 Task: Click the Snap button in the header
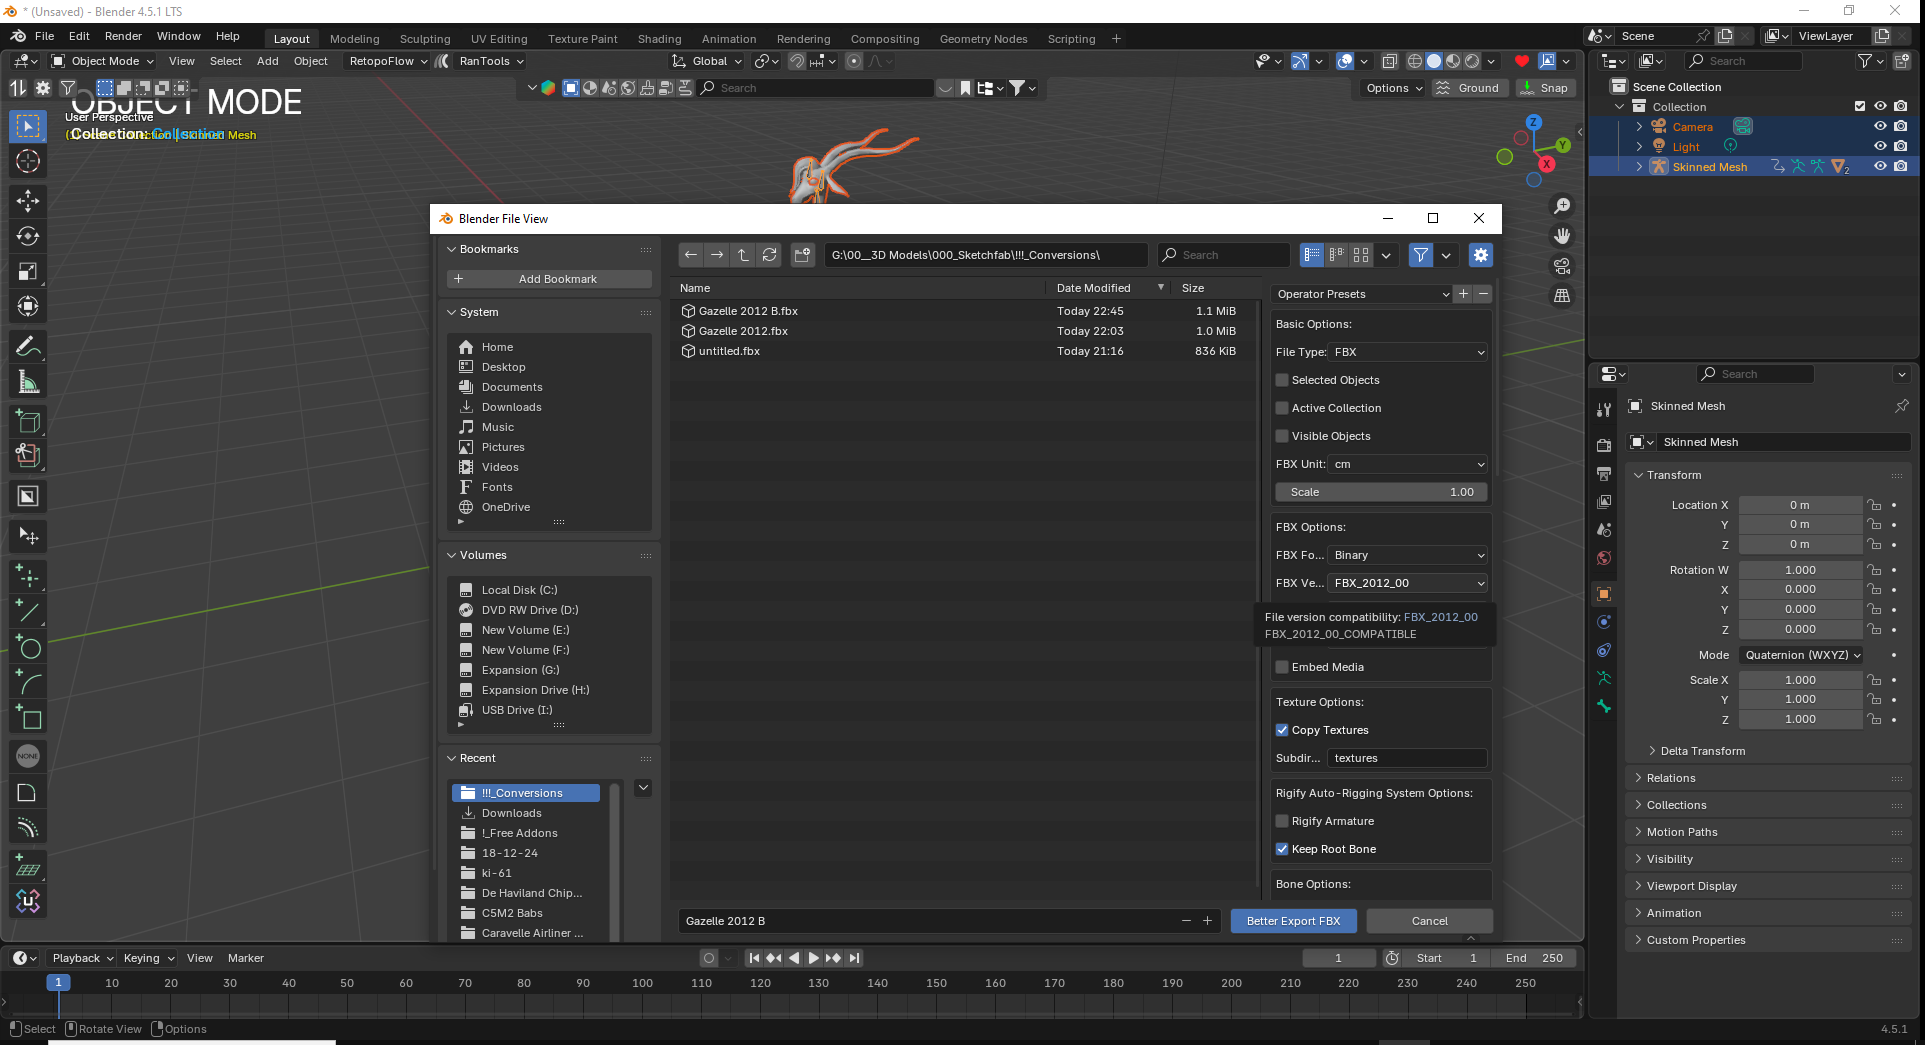1544,88
